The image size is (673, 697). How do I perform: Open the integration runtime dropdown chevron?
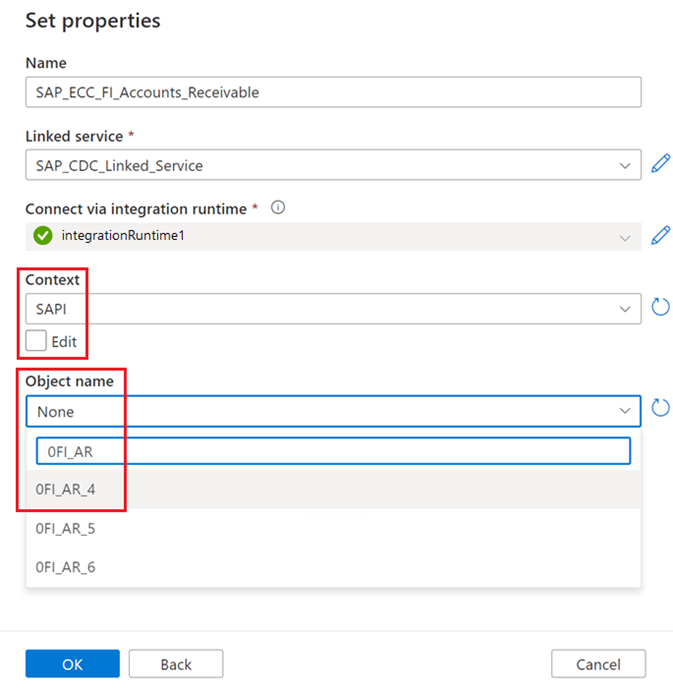625,238
